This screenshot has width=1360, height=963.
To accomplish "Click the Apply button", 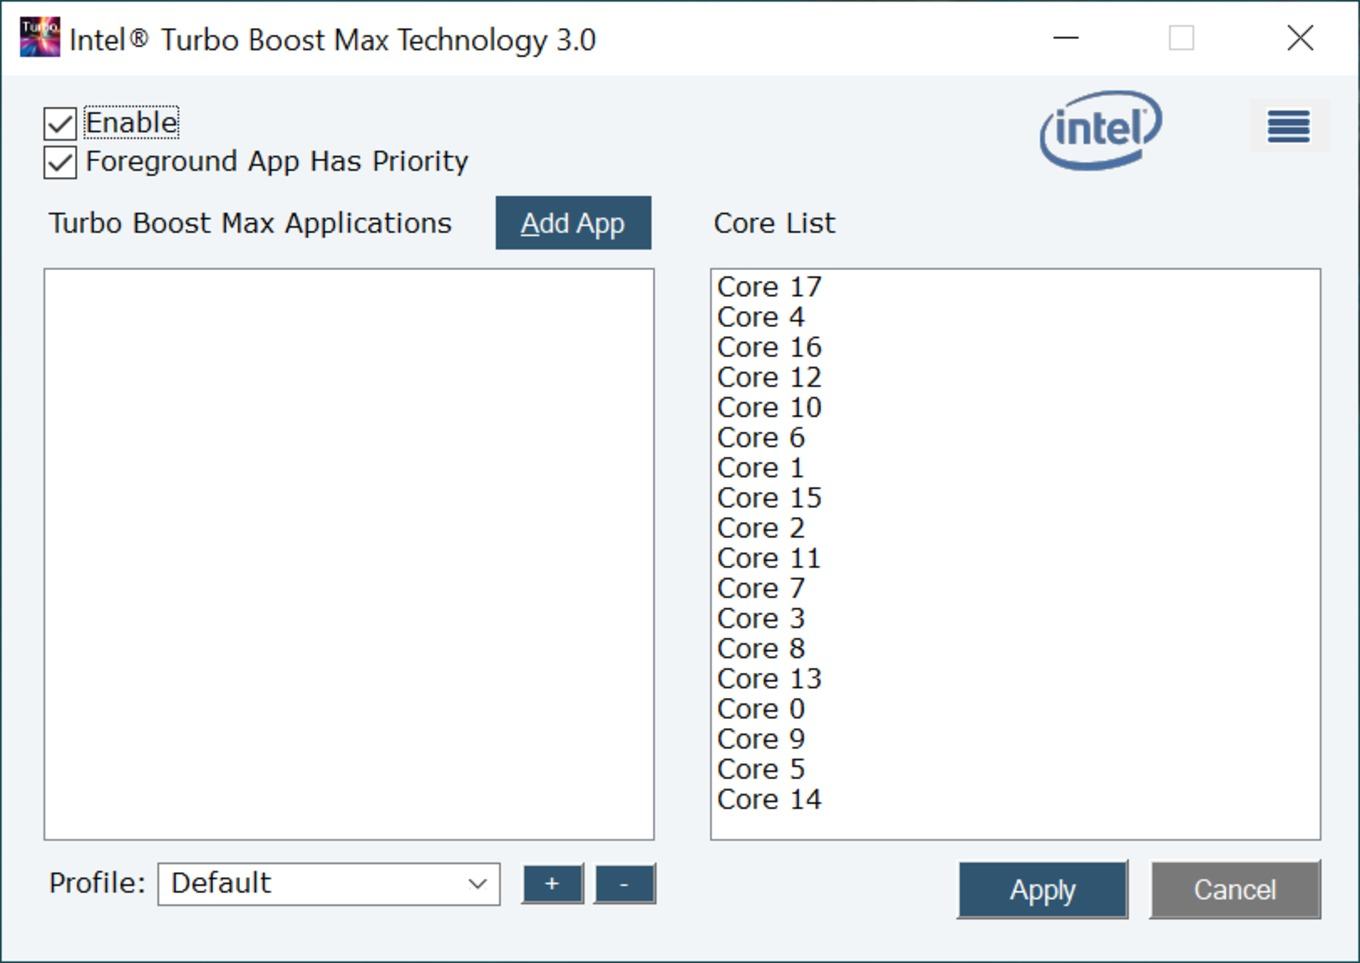I will 1043,889.
